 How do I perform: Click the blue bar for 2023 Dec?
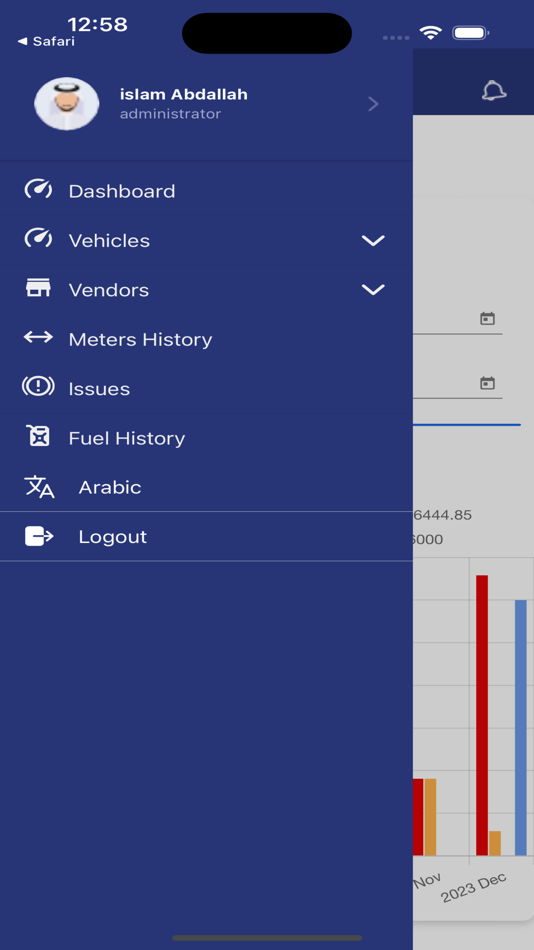(x=521, y=728)
